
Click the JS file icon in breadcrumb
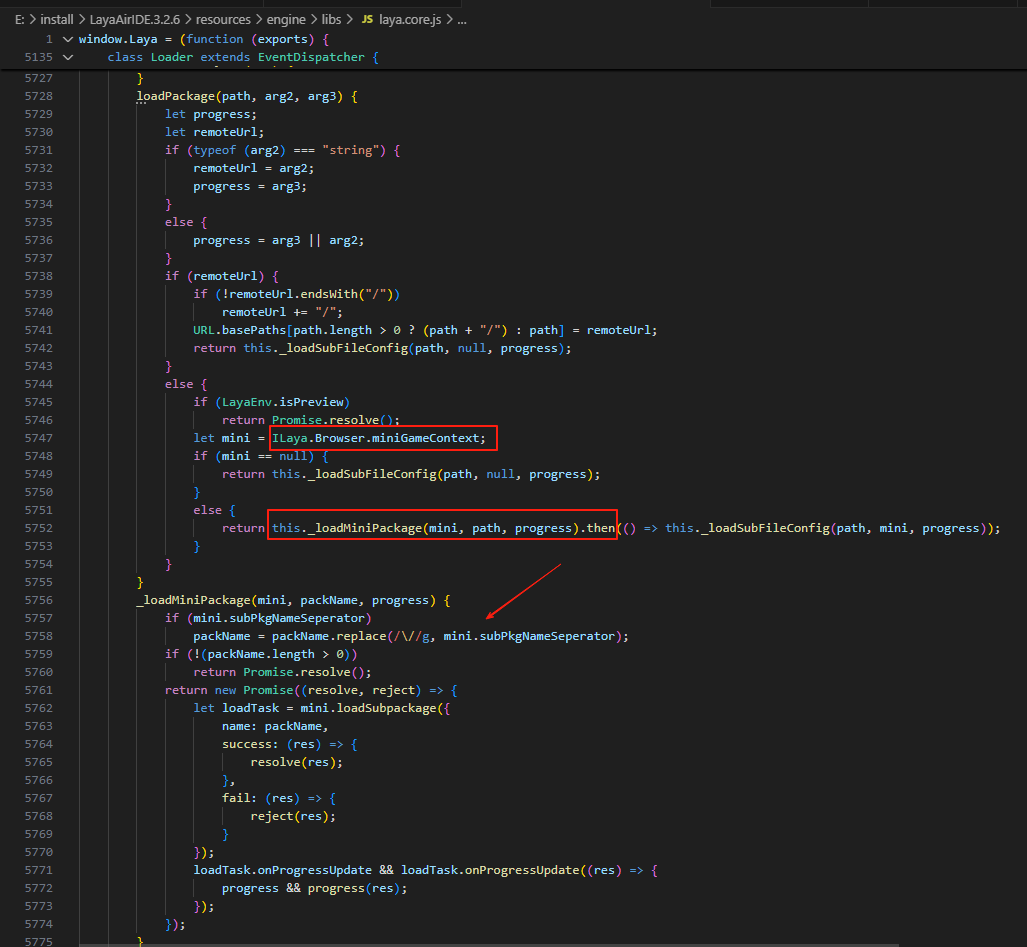coord(367,20)
